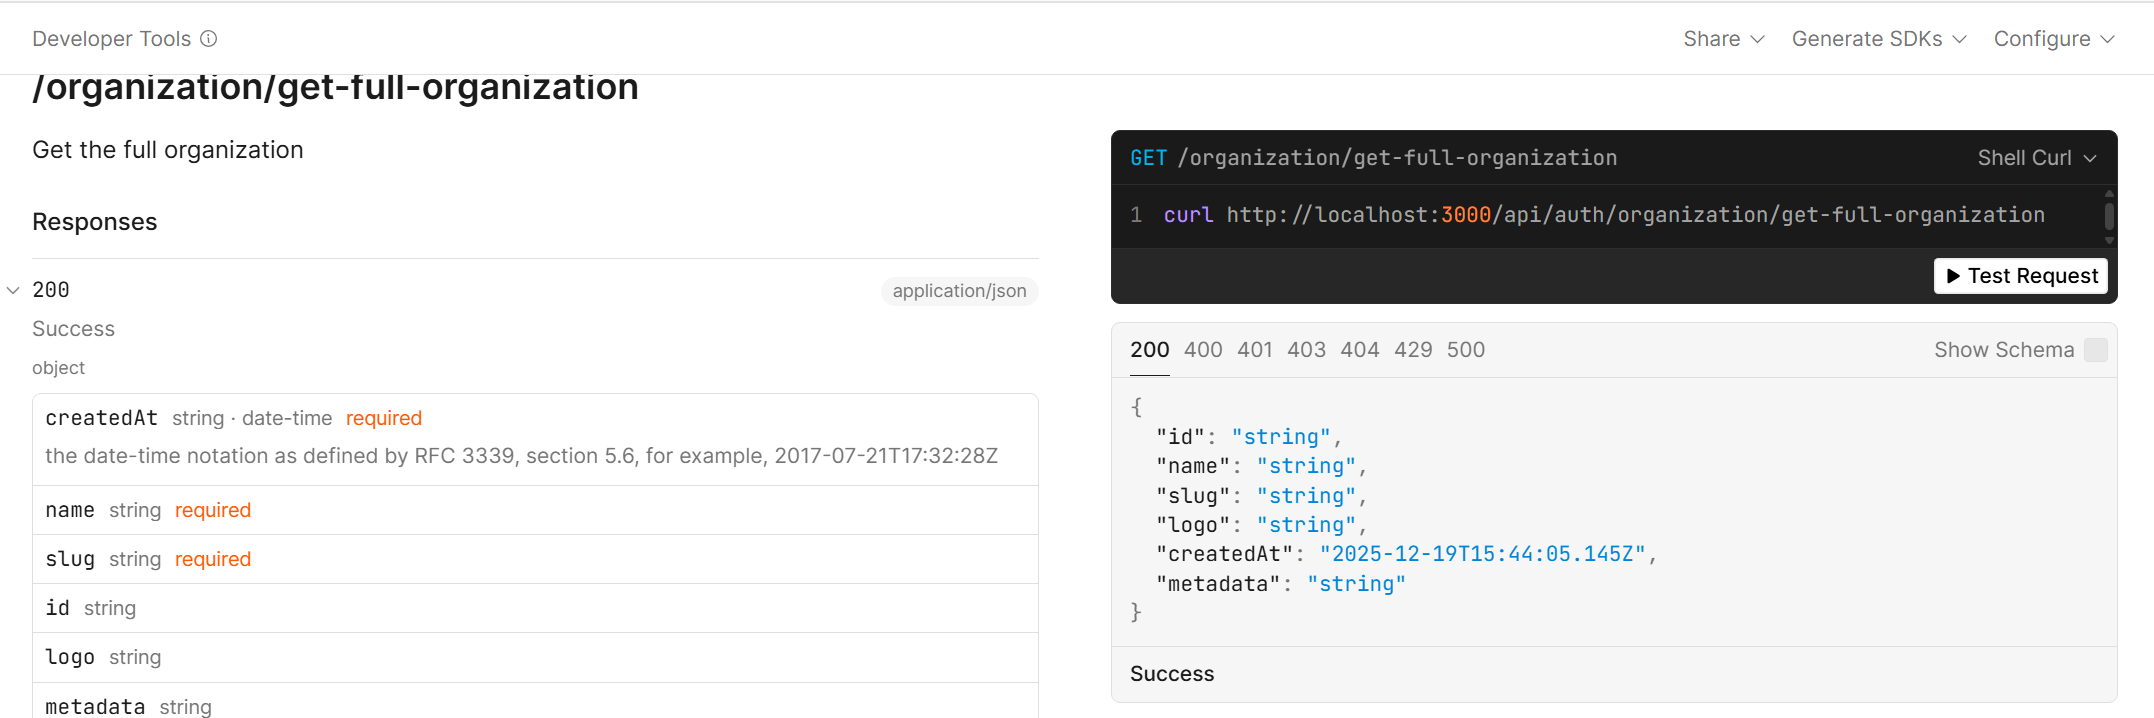Collapse the 200 response section chevron
2154x718 pixels.
13,291
